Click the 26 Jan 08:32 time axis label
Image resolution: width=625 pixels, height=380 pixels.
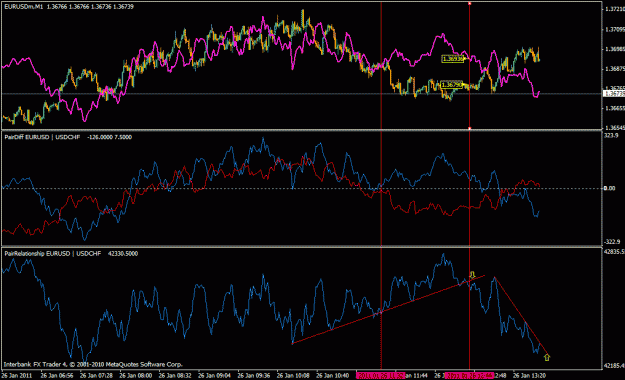175,376
